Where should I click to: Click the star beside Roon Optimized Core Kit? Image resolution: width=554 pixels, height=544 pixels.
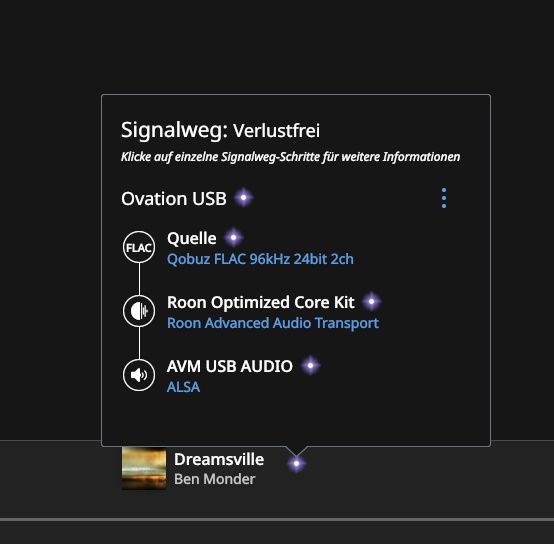pyautogui.click(x=371, y=301)
